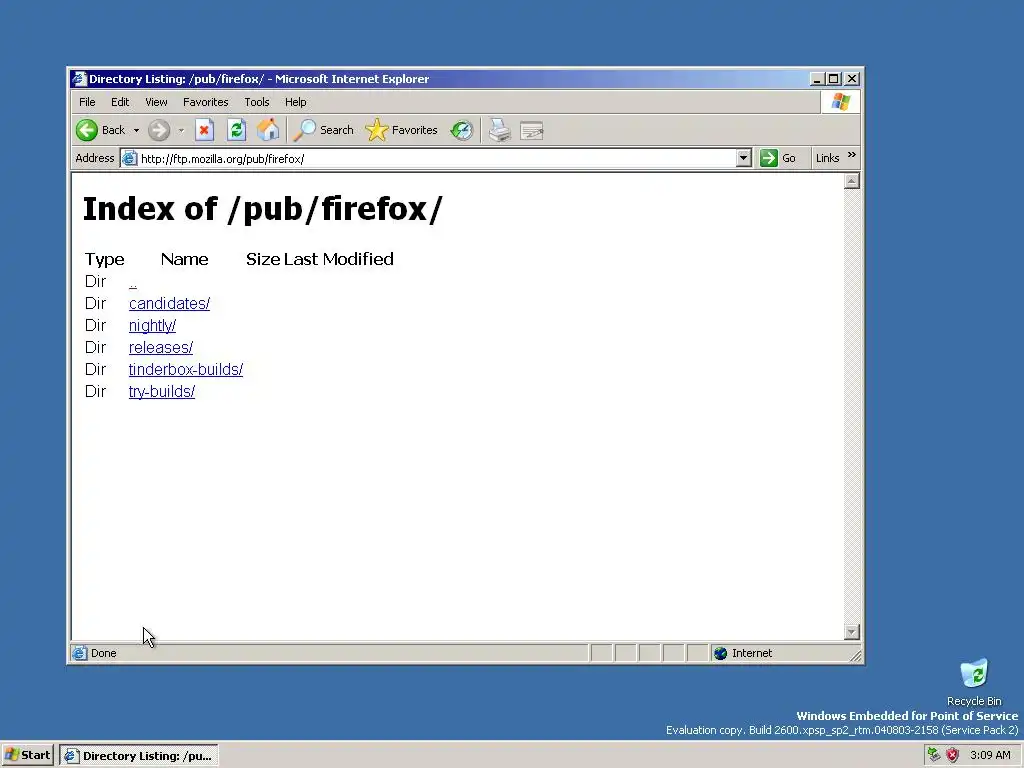Open the Forward history dropdown arrow
Image resolution: width=1024 pixels, height=768 pixels.
click(181, 131)
